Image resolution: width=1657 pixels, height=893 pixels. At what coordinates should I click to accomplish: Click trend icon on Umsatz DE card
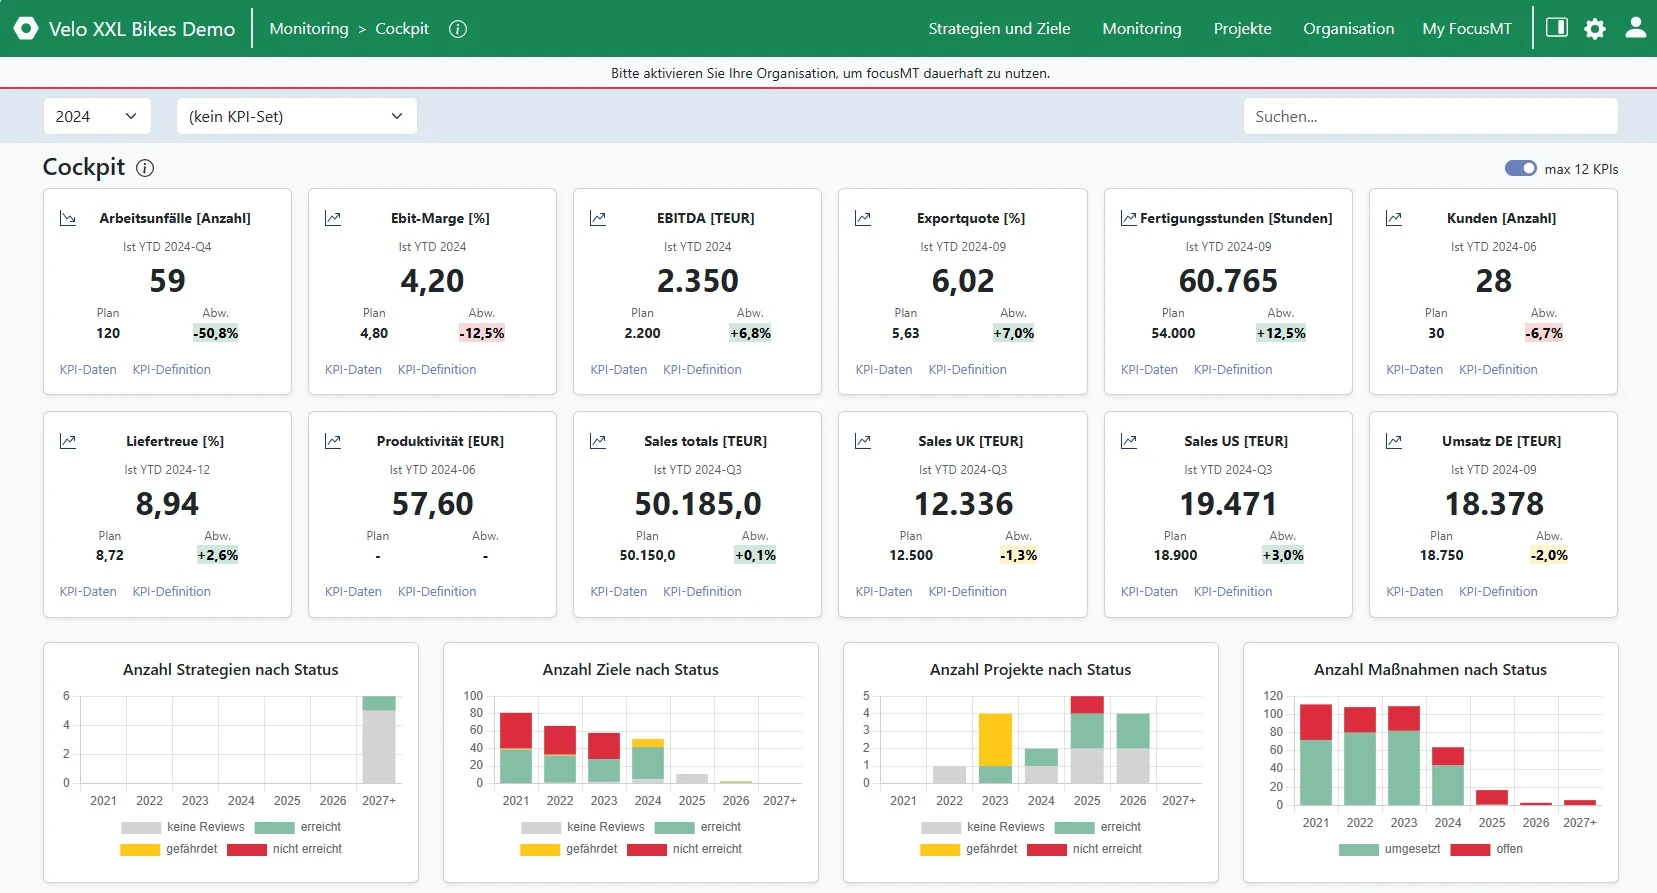(x=1394, y=441)
